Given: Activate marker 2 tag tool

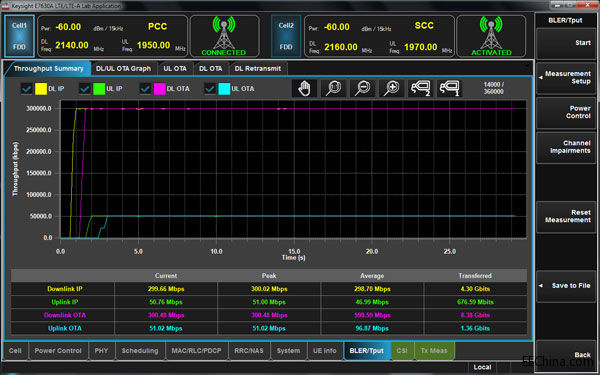Looking at the screenshot, I should [421, 89].
